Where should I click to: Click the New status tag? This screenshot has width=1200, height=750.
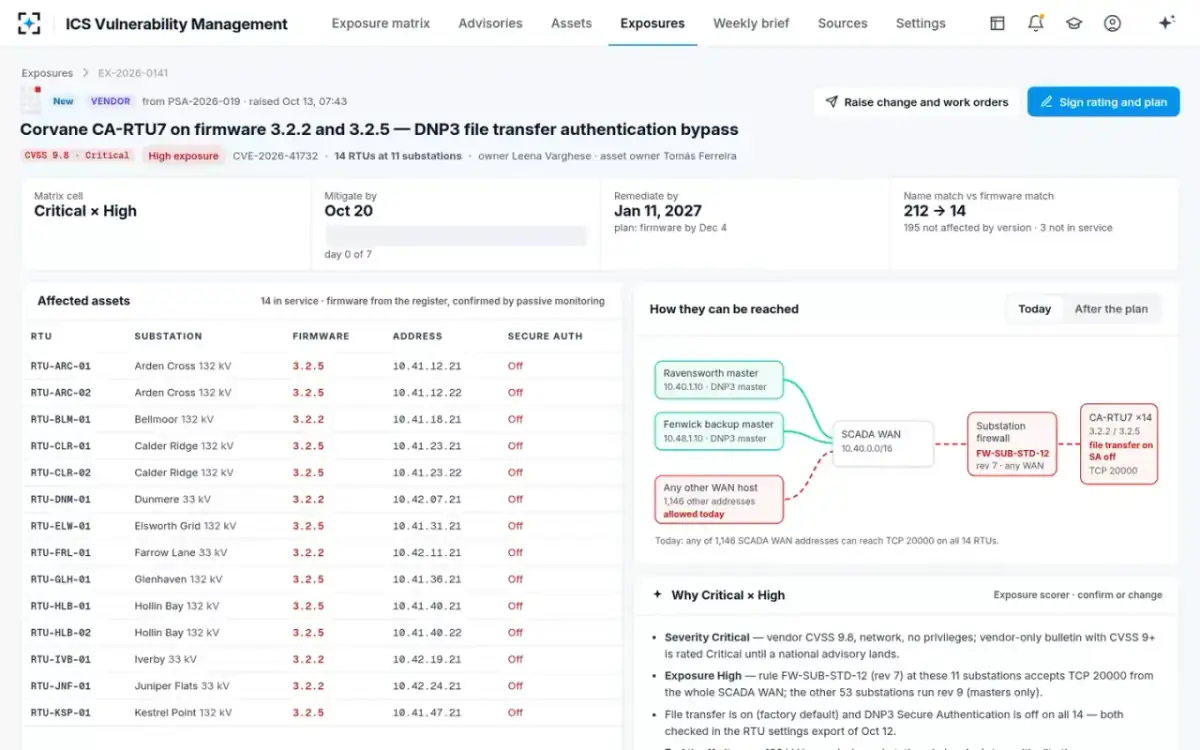point(63,101)
